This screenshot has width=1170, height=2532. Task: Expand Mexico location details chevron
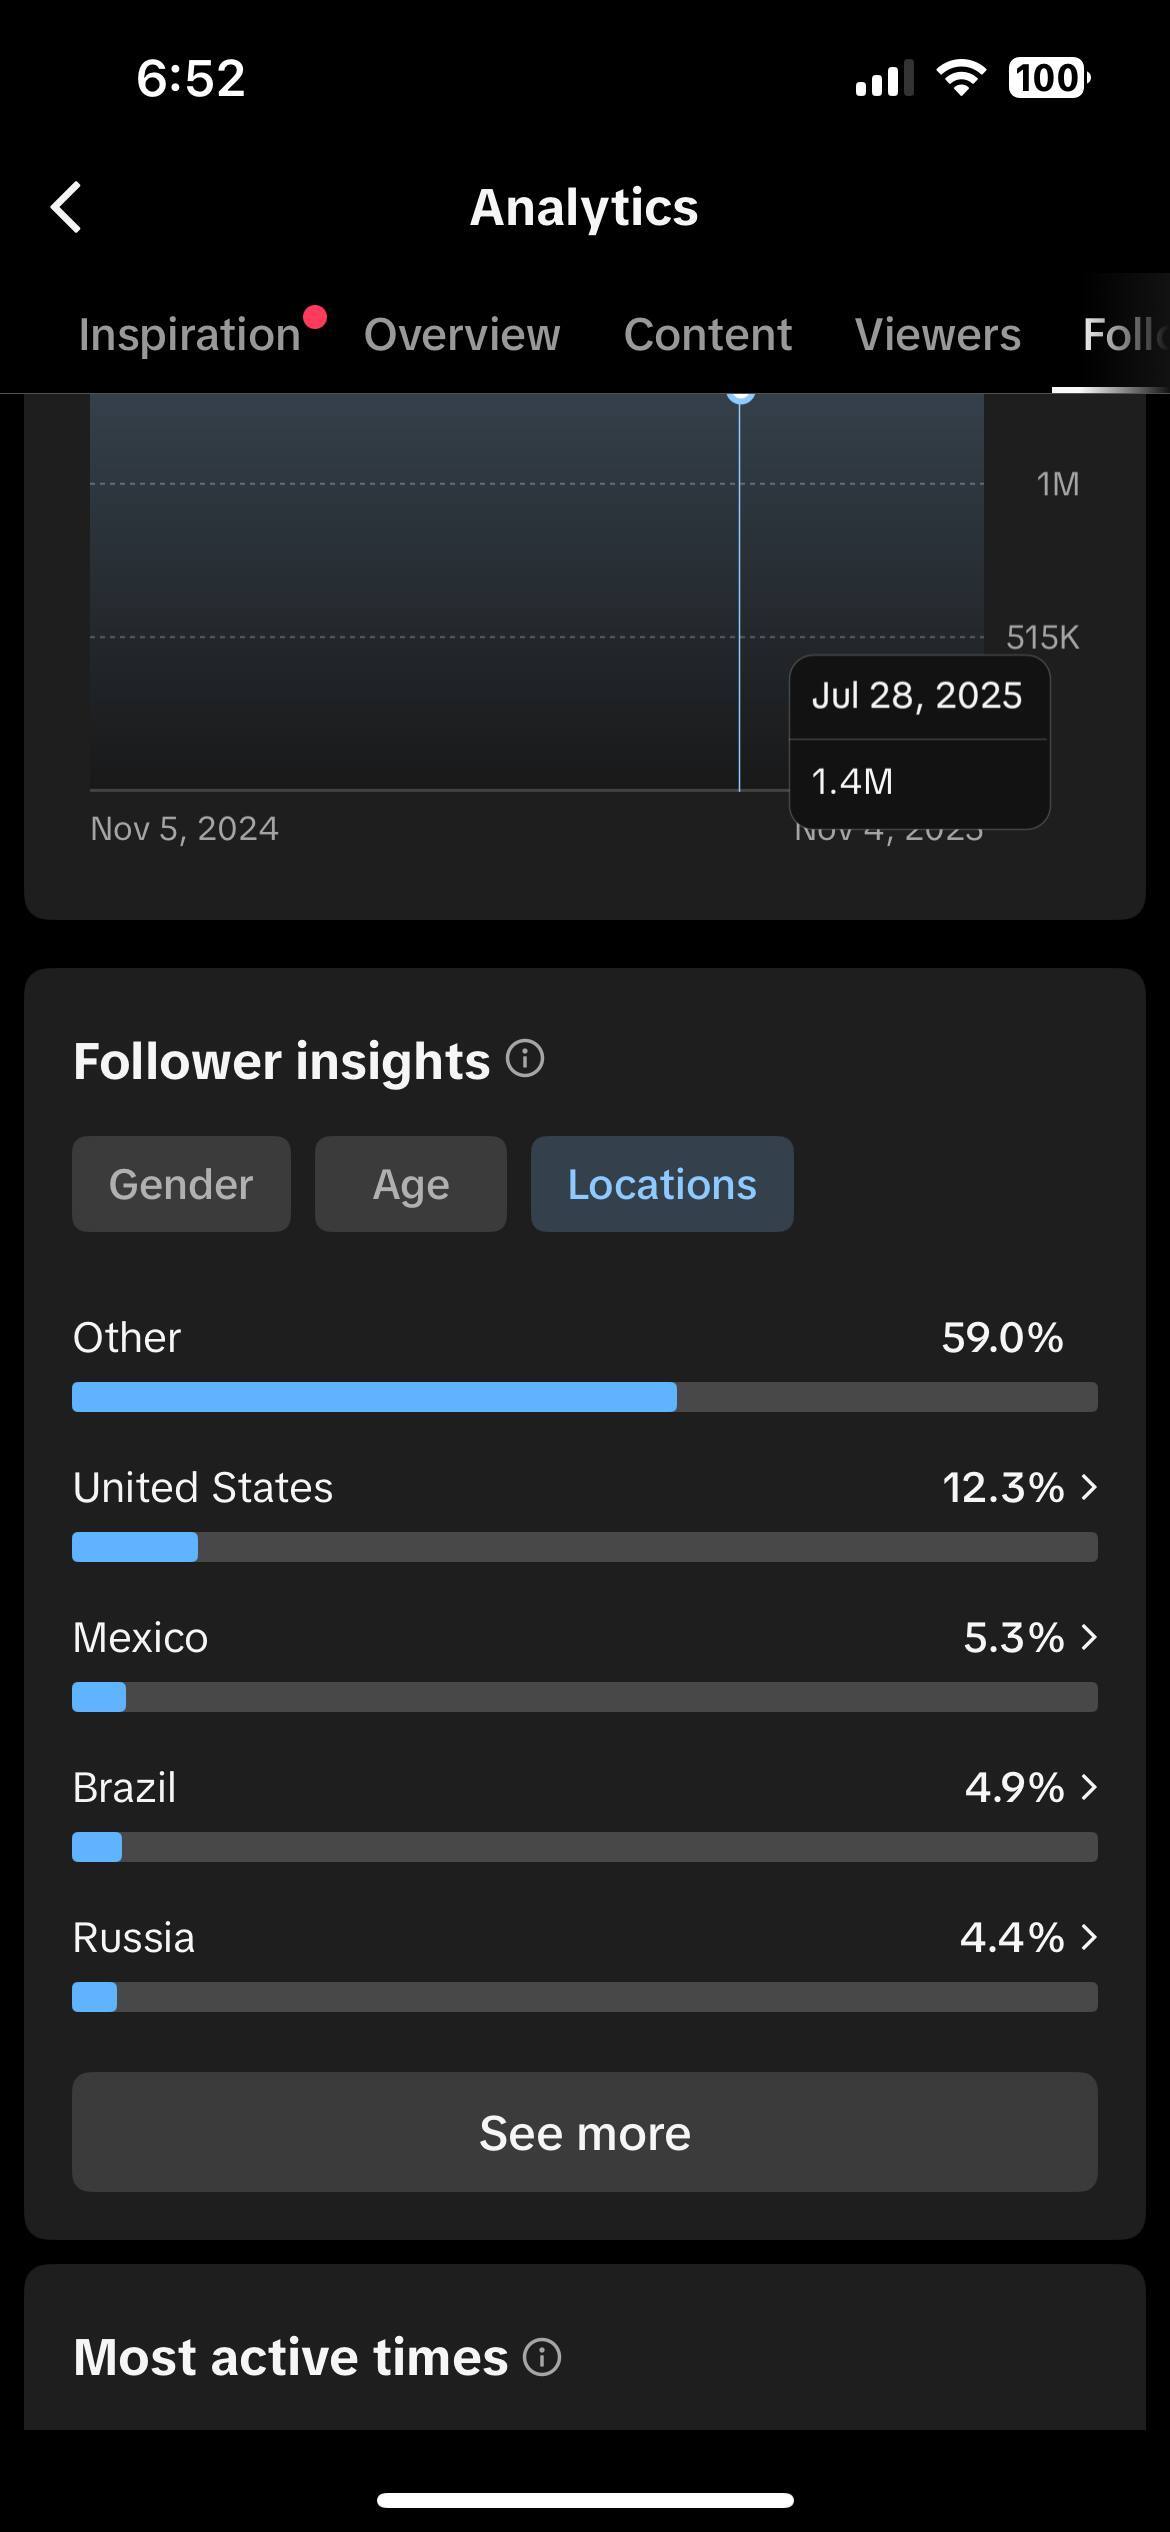pos(1089,1637)
